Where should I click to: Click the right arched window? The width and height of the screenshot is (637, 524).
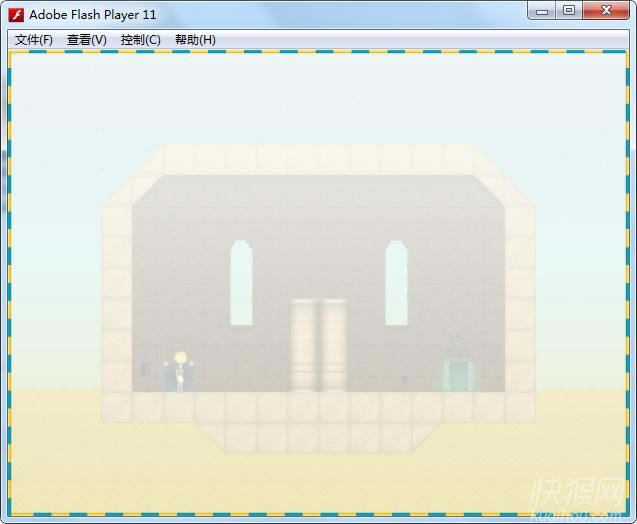pos(396,282)
